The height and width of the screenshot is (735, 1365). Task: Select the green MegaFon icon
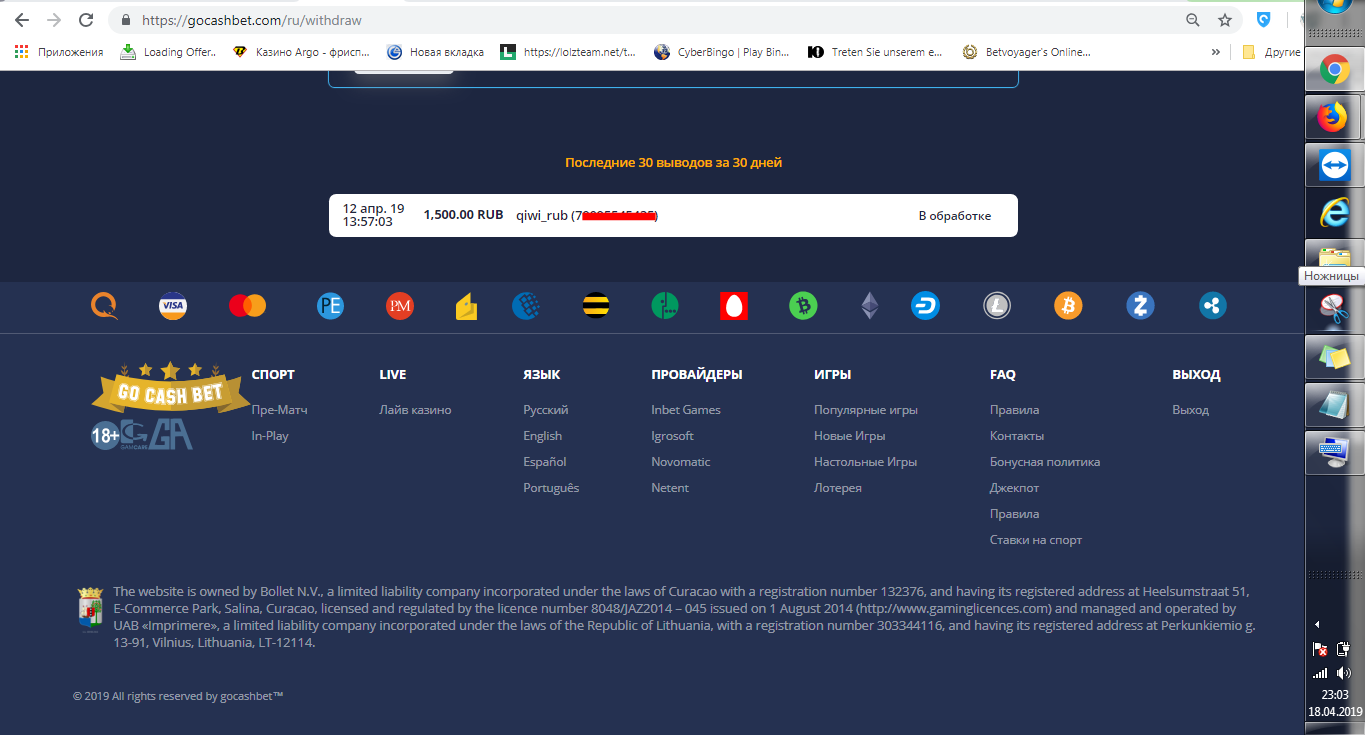click(x=665, y=306)
